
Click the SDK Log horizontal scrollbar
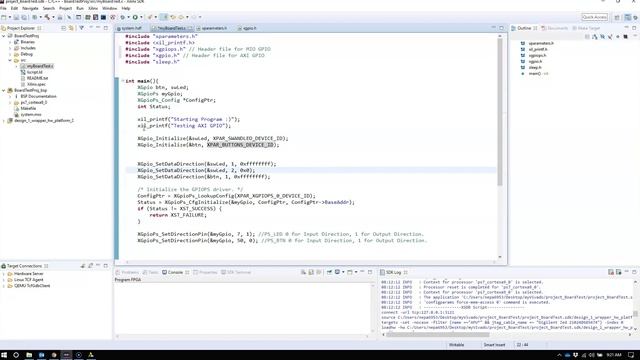click(438, 334)
